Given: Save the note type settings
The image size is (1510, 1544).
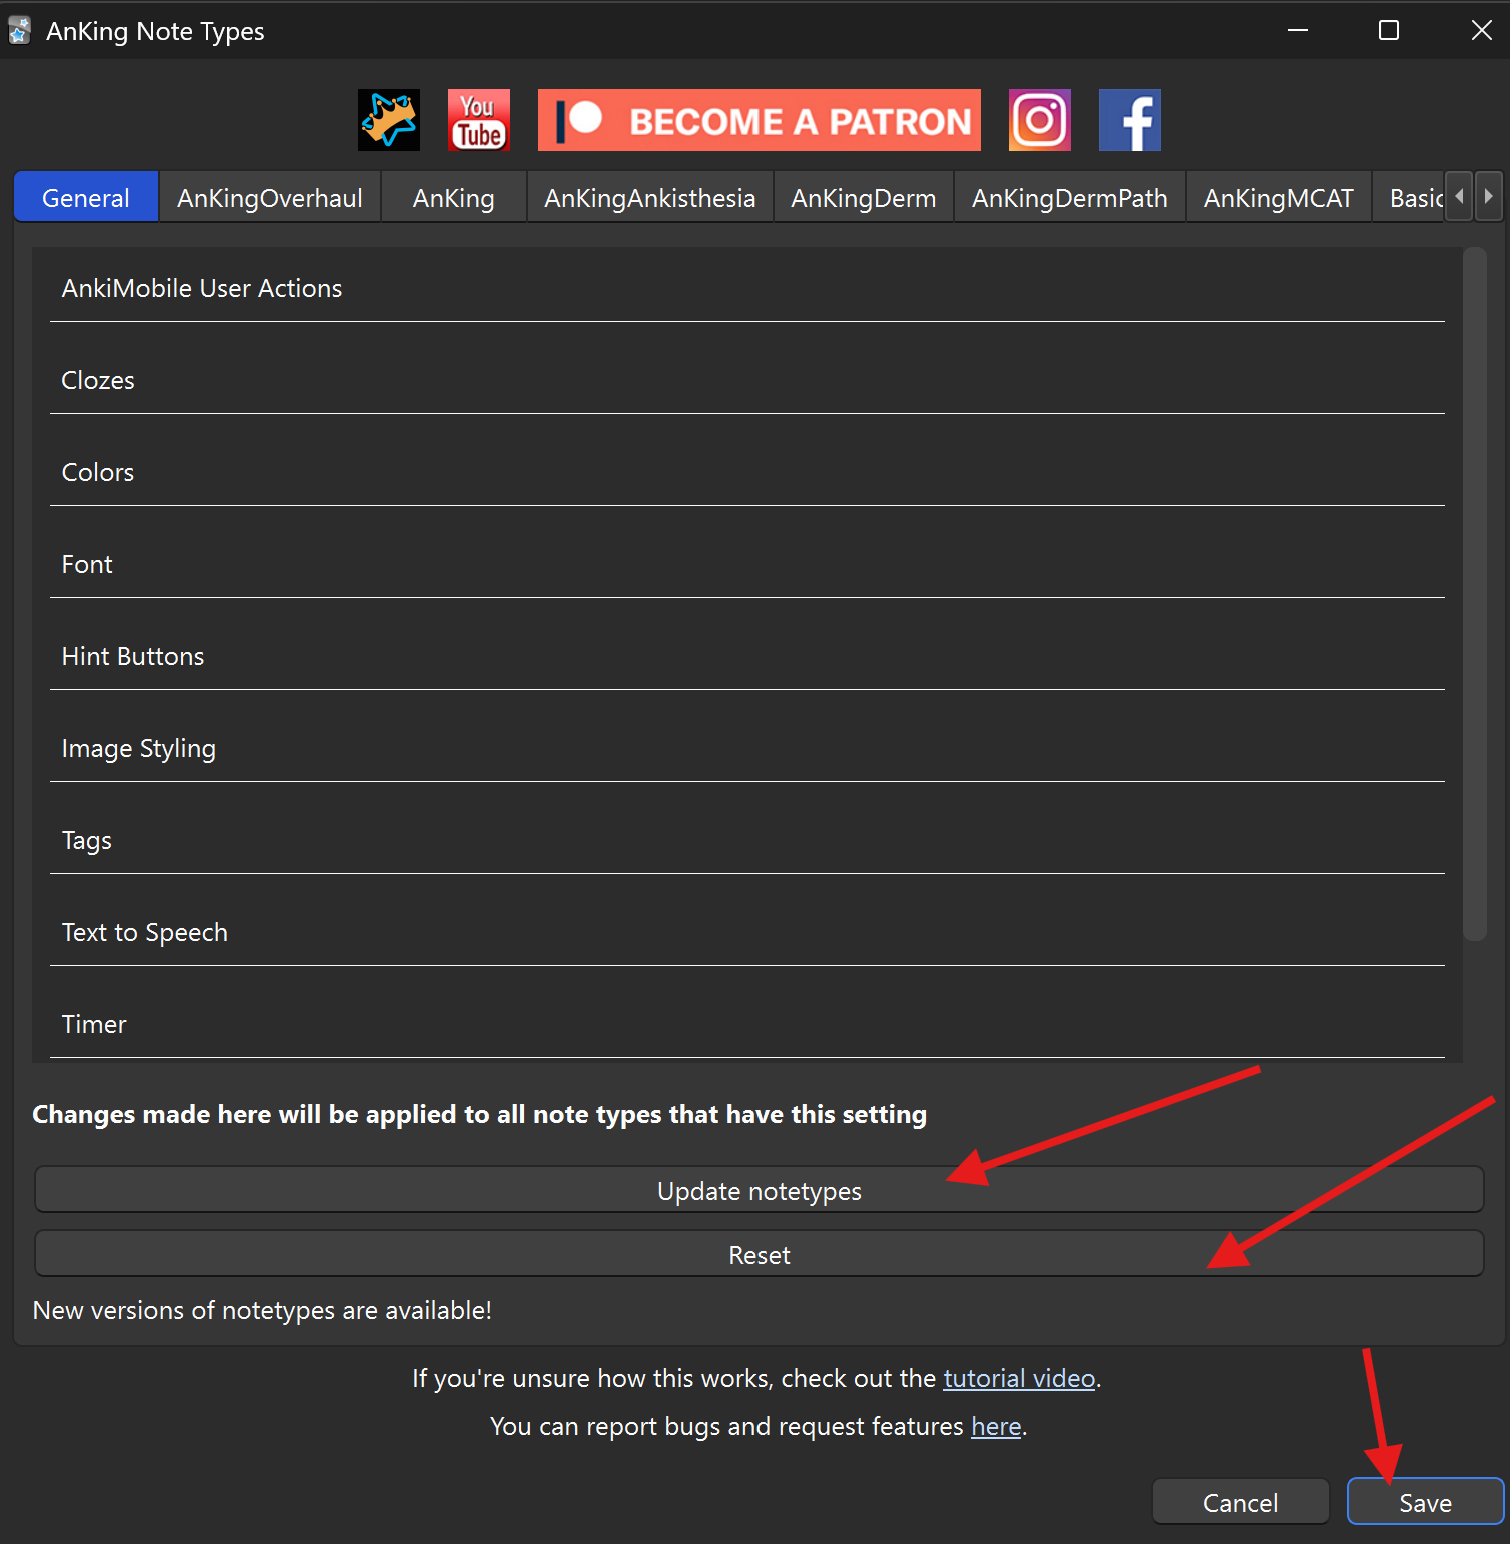Looking at the screenshot, I should 1425,1502.
